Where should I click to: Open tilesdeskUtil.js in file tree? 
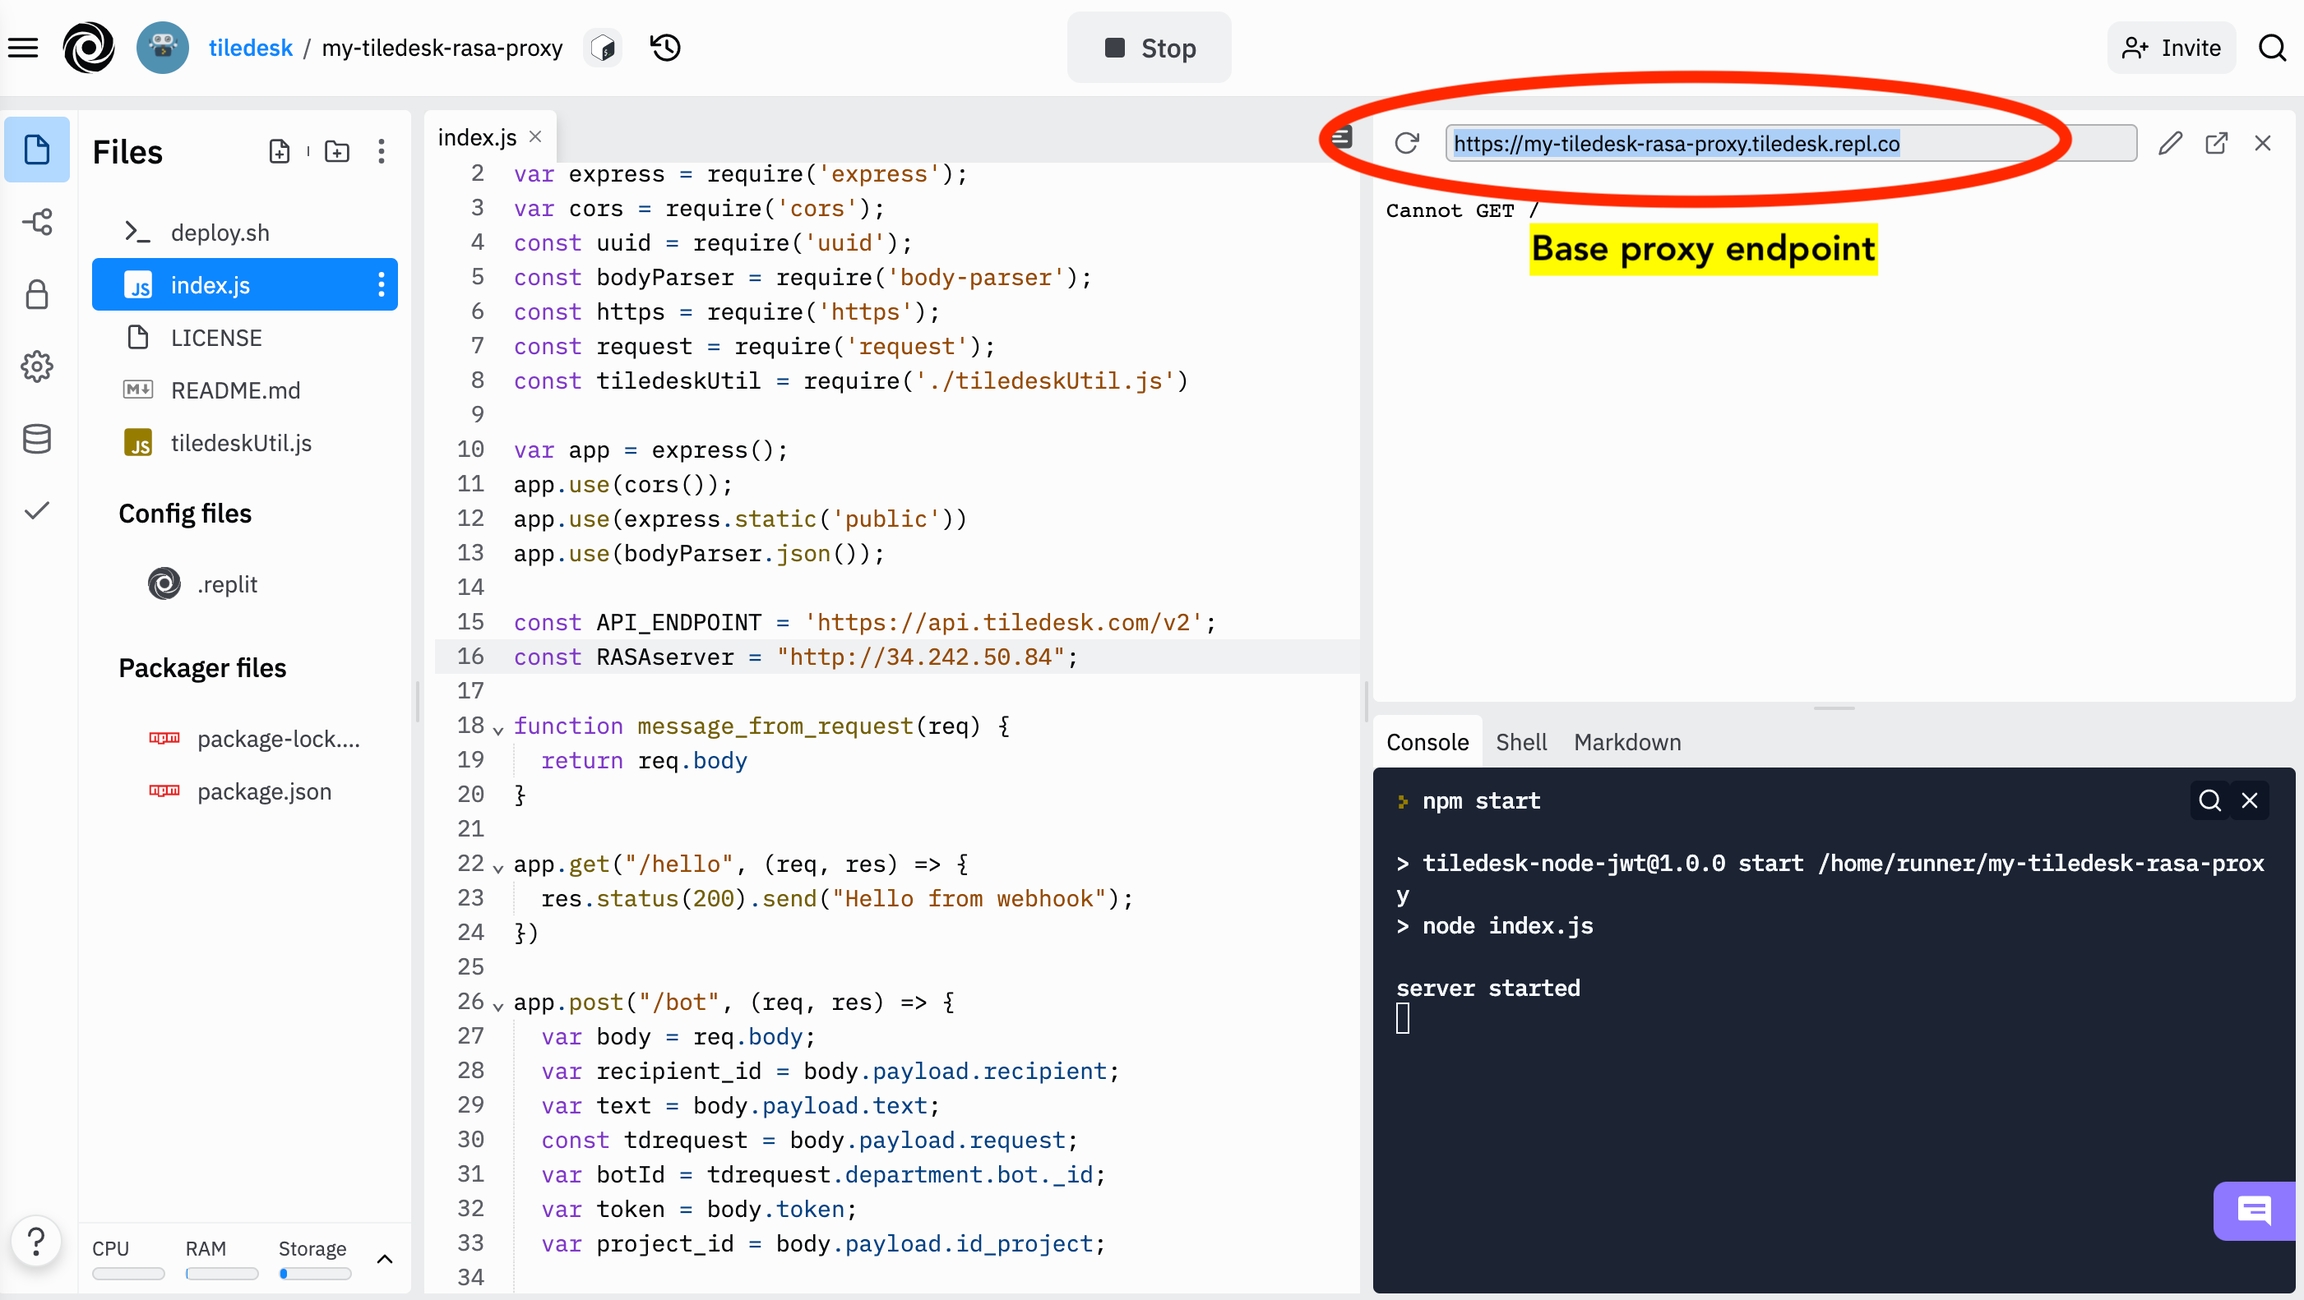pyautogui.click(x=241, y=443)
